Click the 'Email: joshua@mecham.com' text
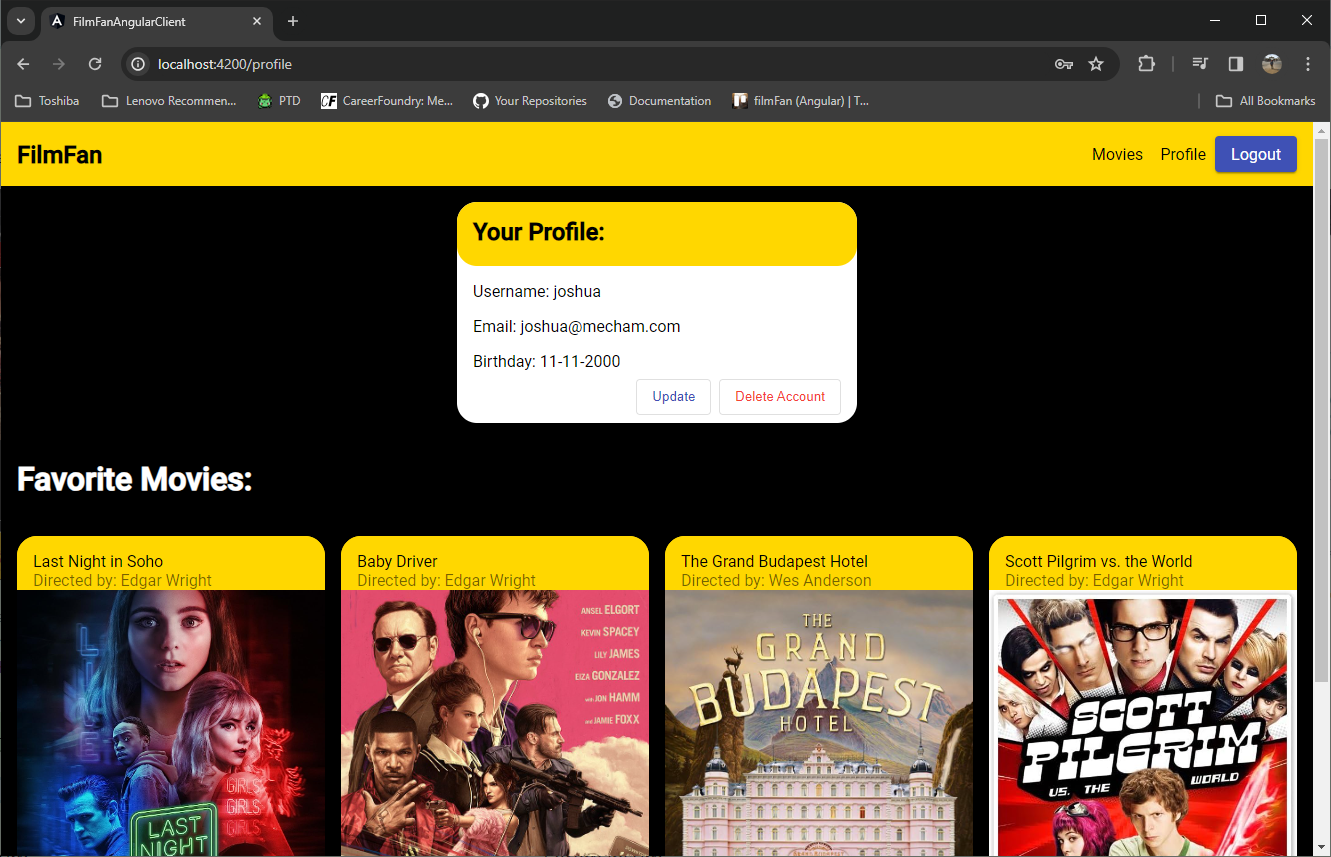 tap(577, 327)
